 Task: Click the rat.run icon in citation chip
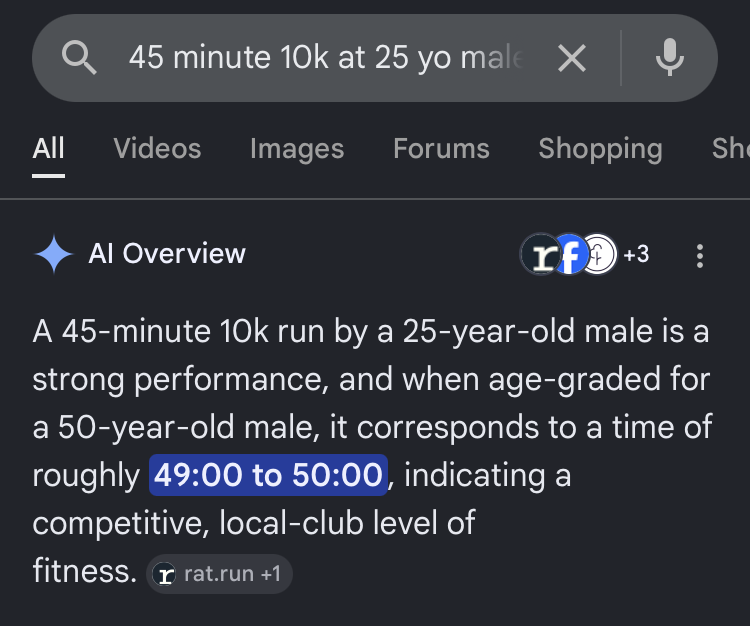(165, 574)
